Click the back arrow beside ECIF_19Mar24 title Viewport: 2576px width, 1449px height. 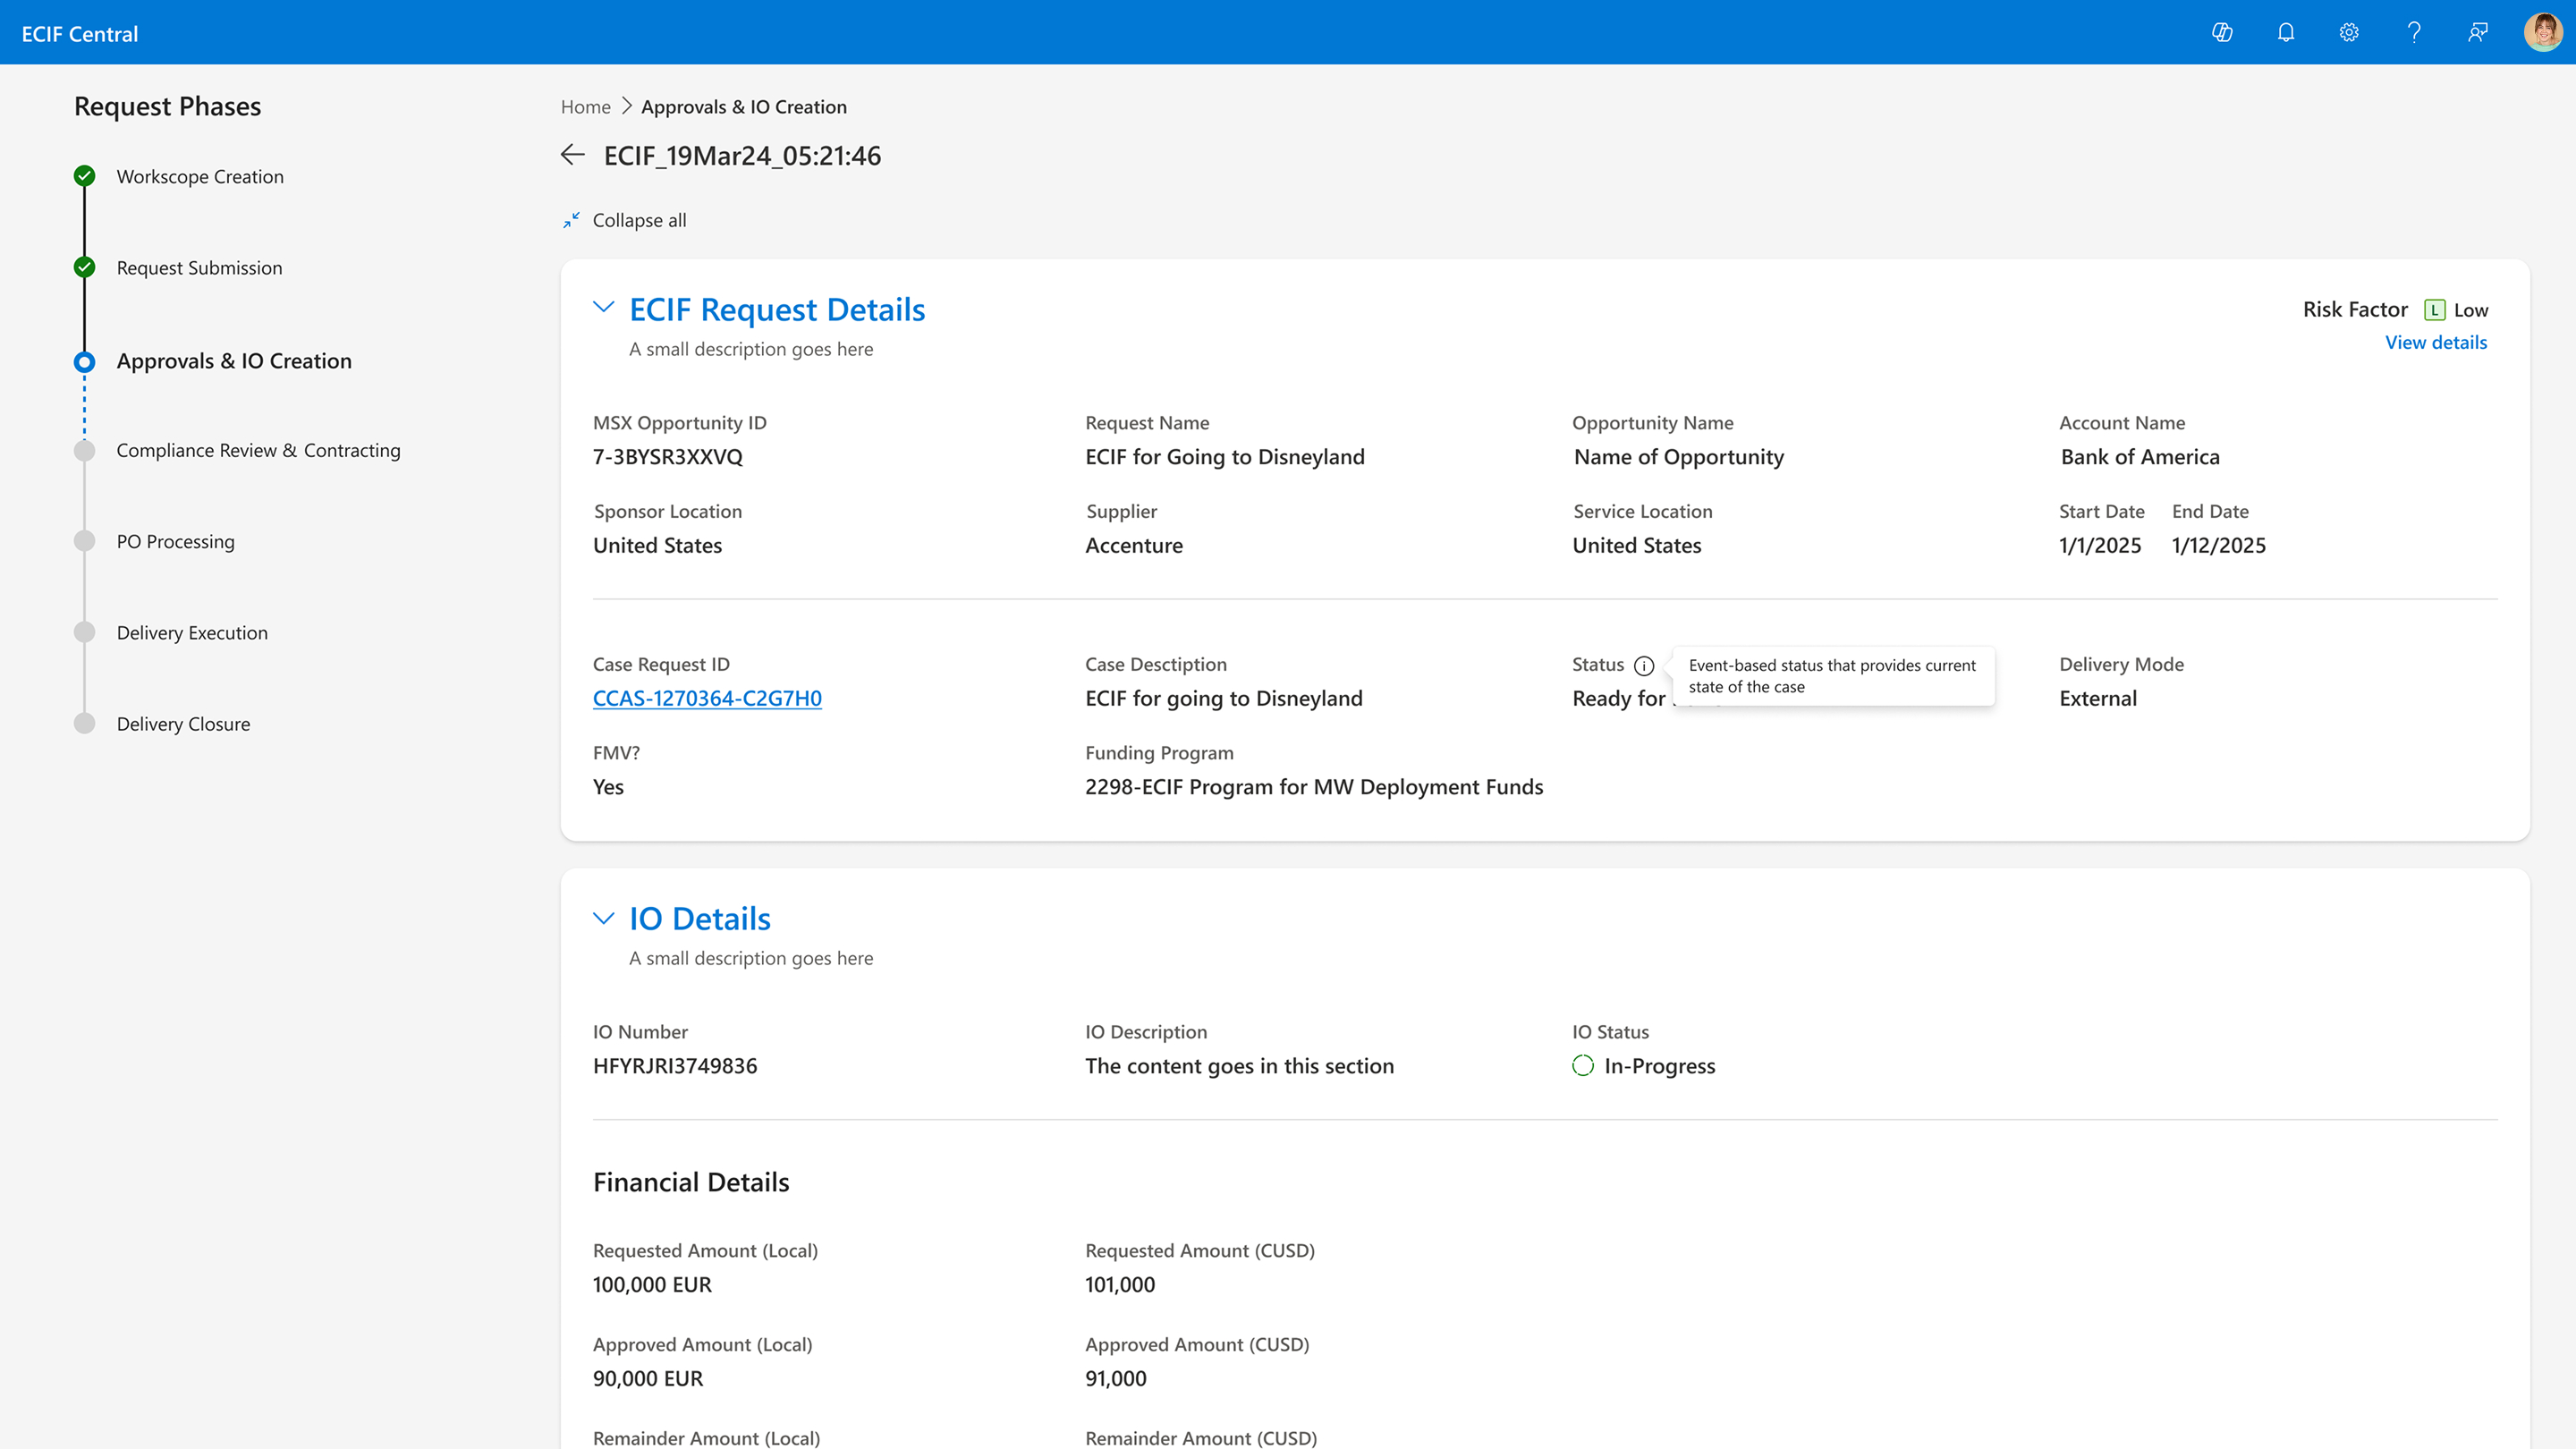pos(573,155)
